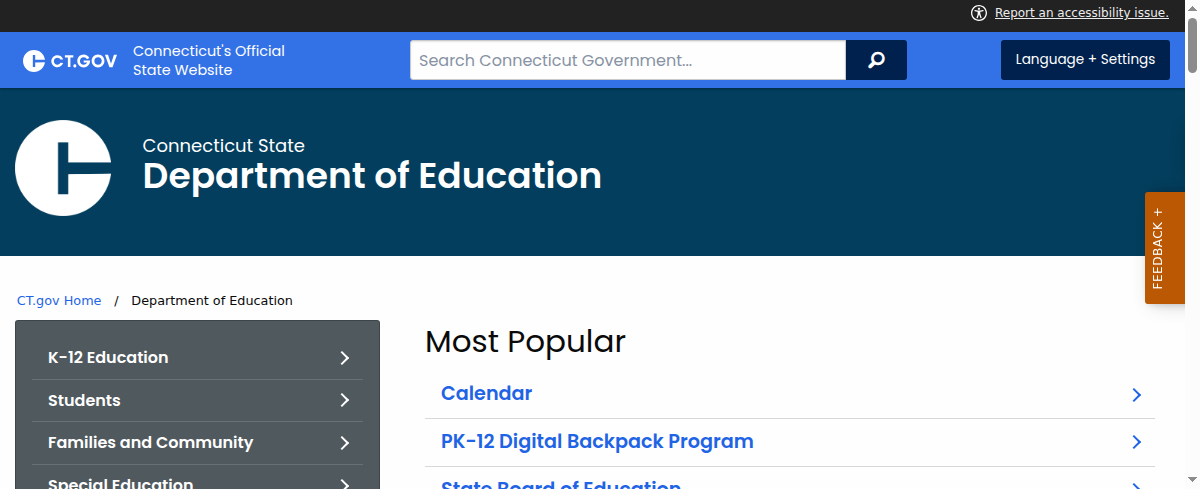Click the arrow beside PK-12 Digital Backpack Program
This screenshot has height=489, width=1200.
coord(1136,442)
